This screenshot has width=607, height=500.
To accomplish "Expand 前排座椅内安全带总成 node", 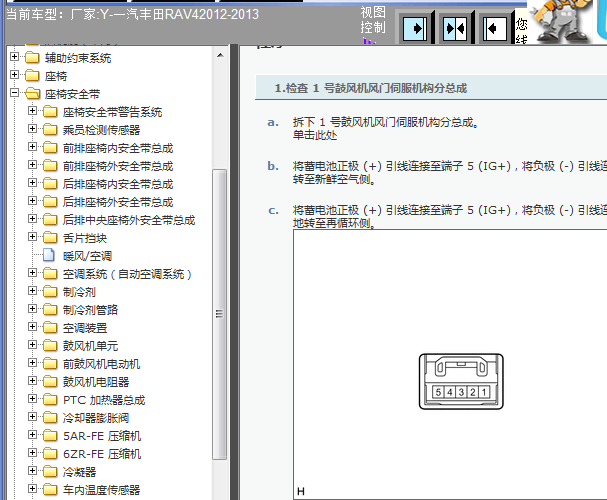I will point(33,147).
